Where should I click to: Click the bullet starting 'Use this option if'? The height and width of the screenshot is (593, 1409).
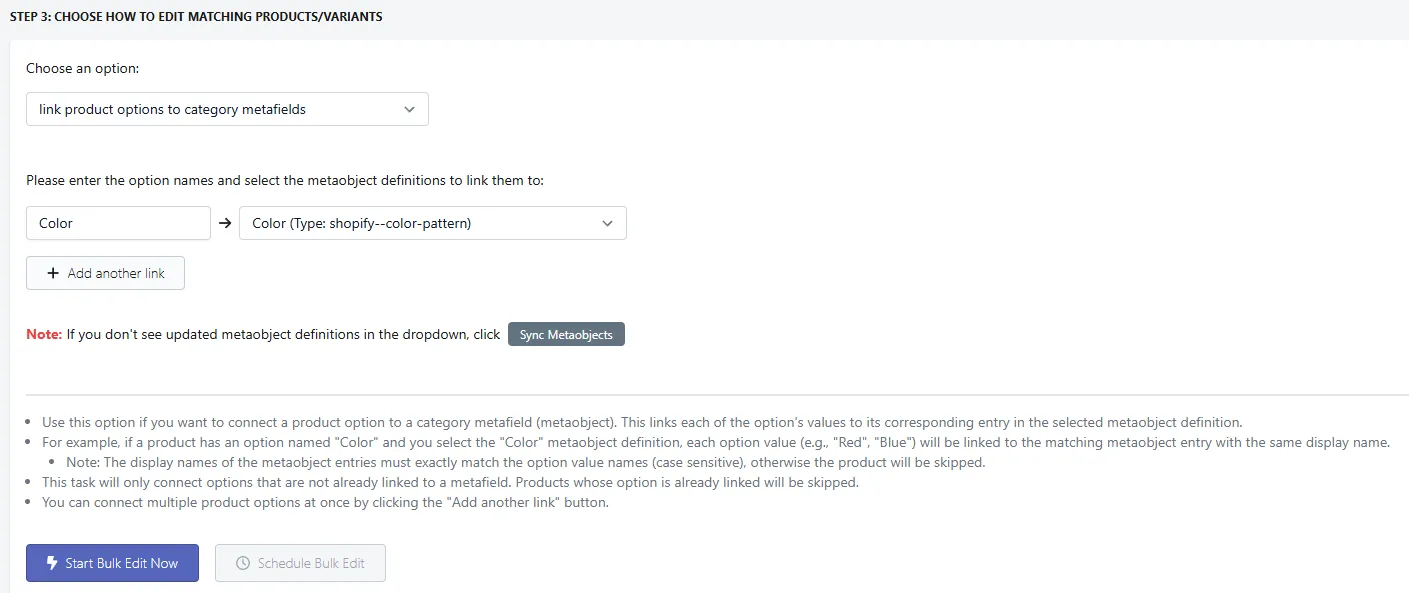[x=641, y=422]
